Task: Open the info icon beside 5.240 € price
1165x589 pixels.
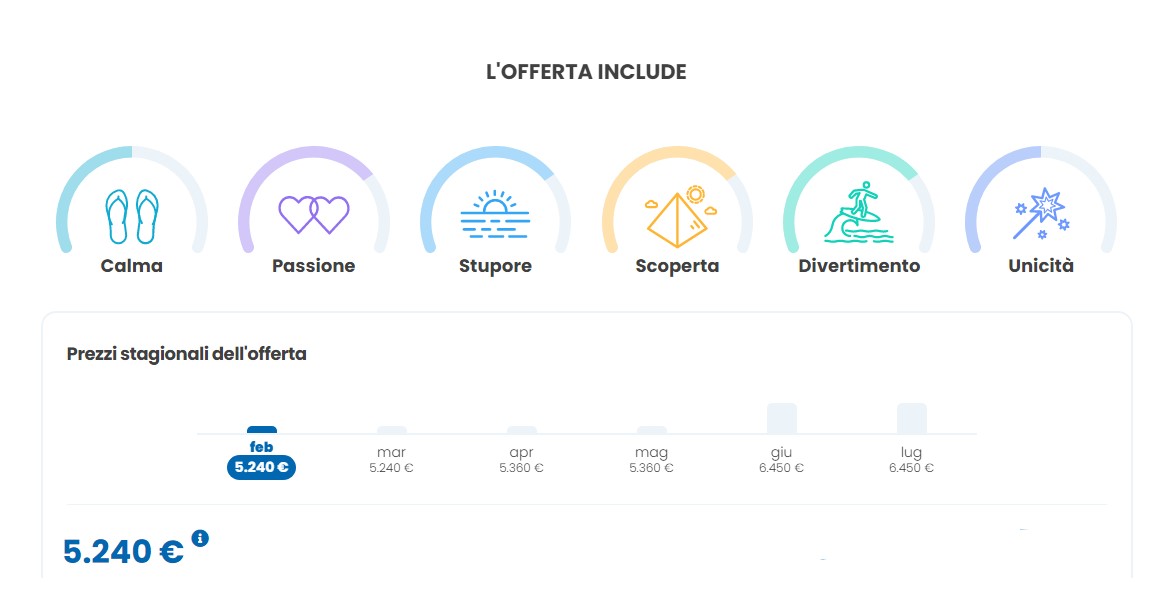Action: (x=200, y=538)
